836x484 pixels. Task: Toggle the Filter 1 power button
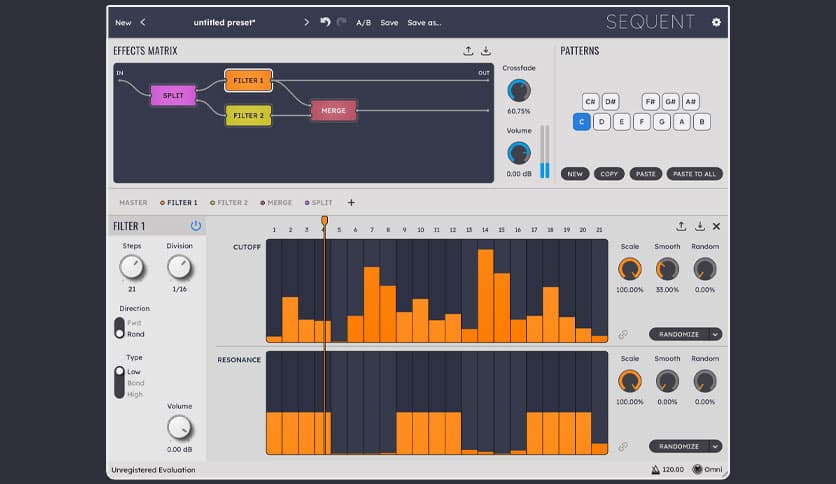pos(196,226)
